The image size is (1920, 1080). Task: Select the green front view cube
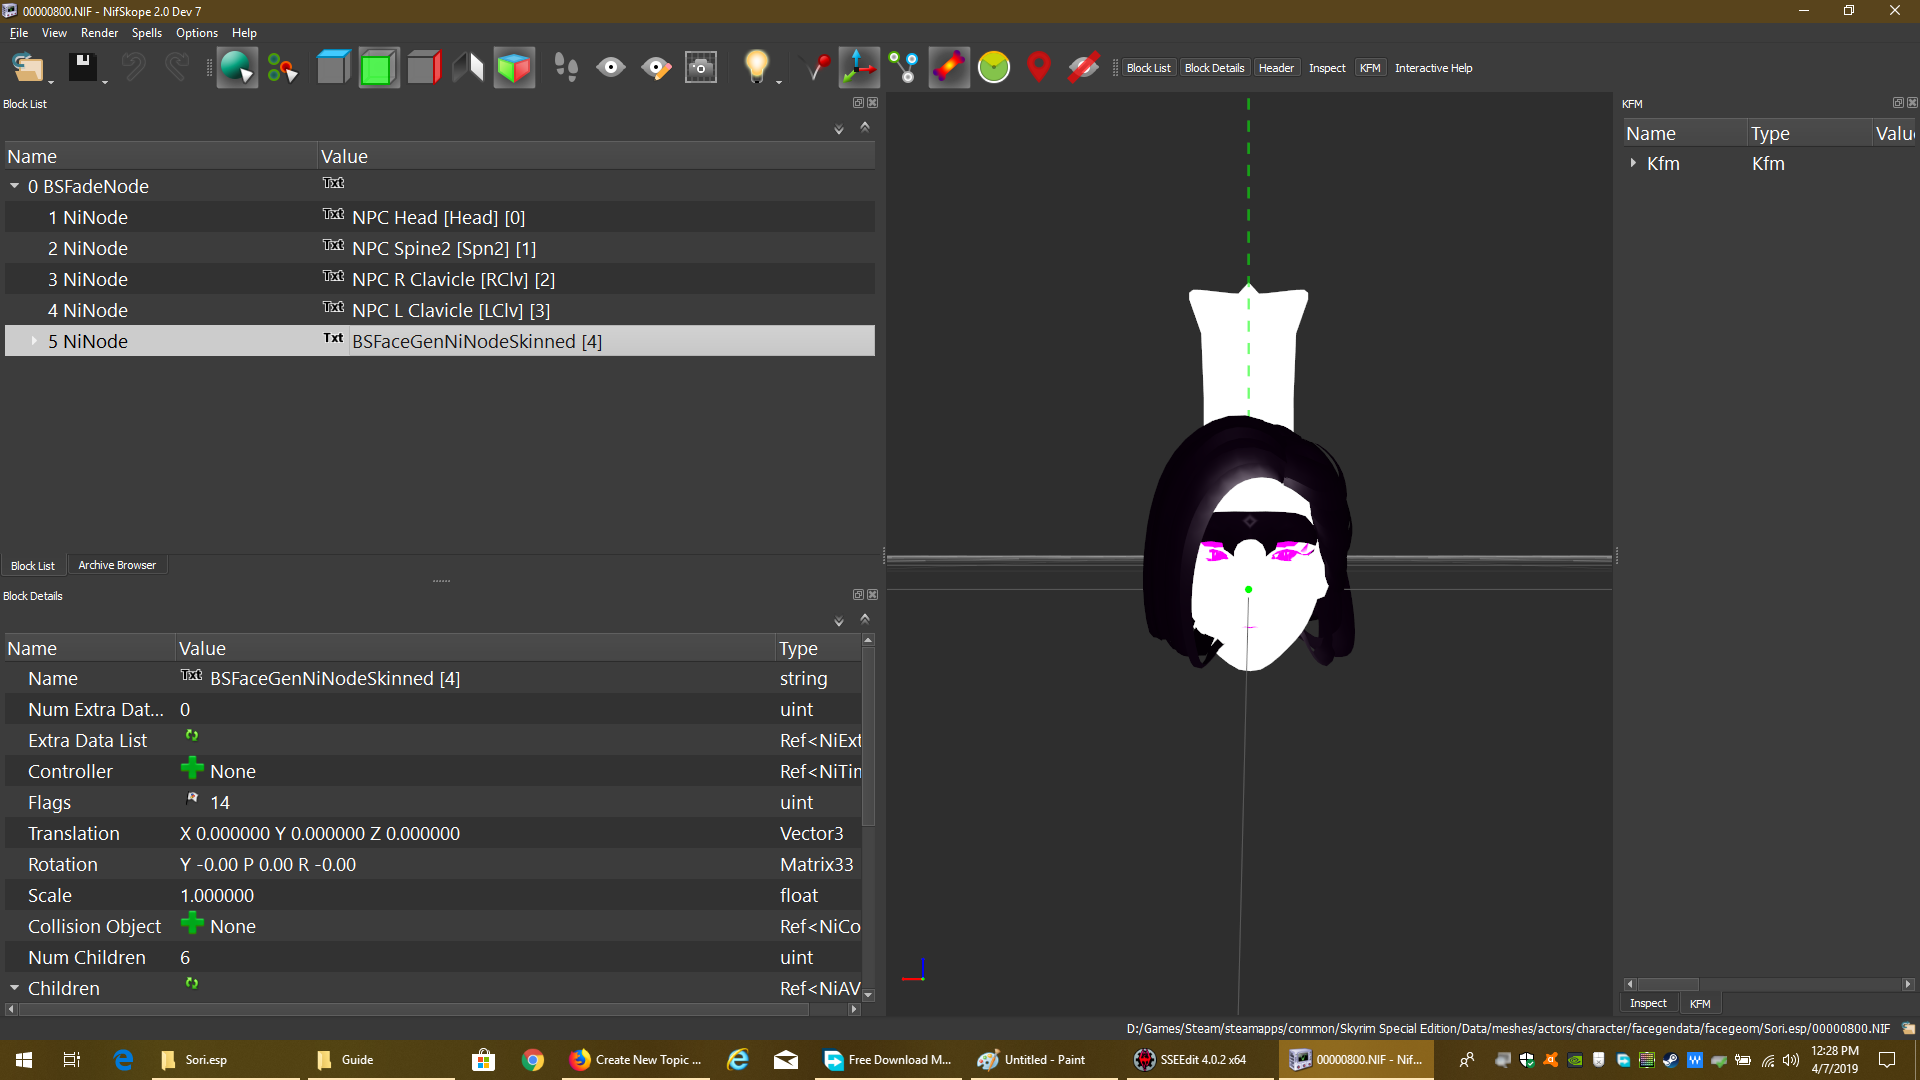click(378, 68)
